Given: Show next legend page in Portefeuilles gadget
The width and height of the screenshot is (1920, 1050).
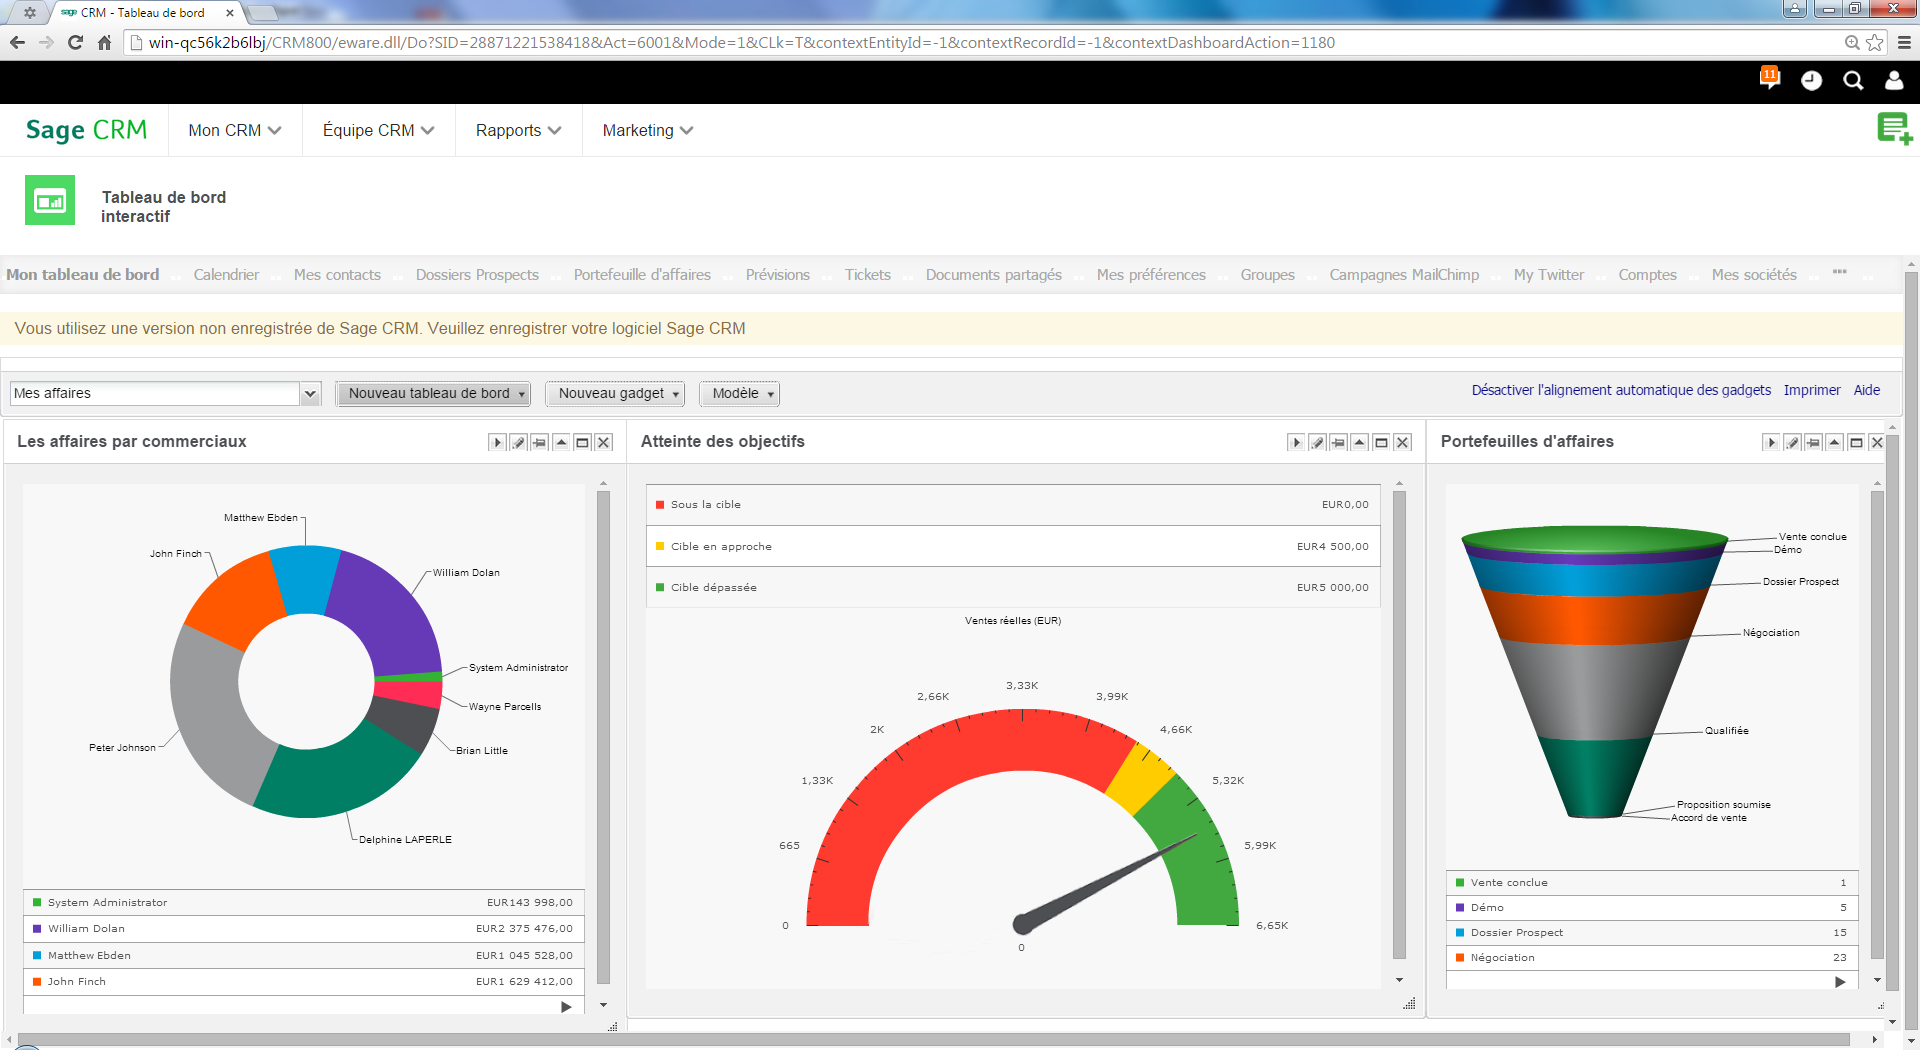Looking at the screenshot, I should pyautogui.click(x=1840, y=982).
